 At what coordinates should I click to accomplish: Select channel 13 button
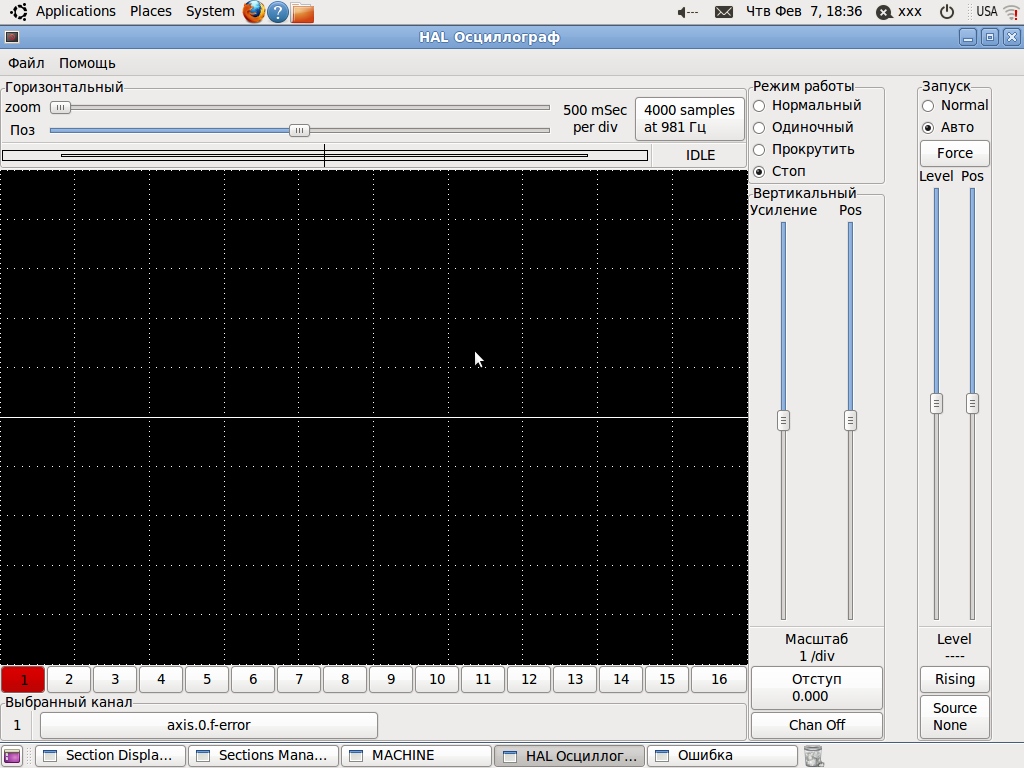(x=575, y=679)
